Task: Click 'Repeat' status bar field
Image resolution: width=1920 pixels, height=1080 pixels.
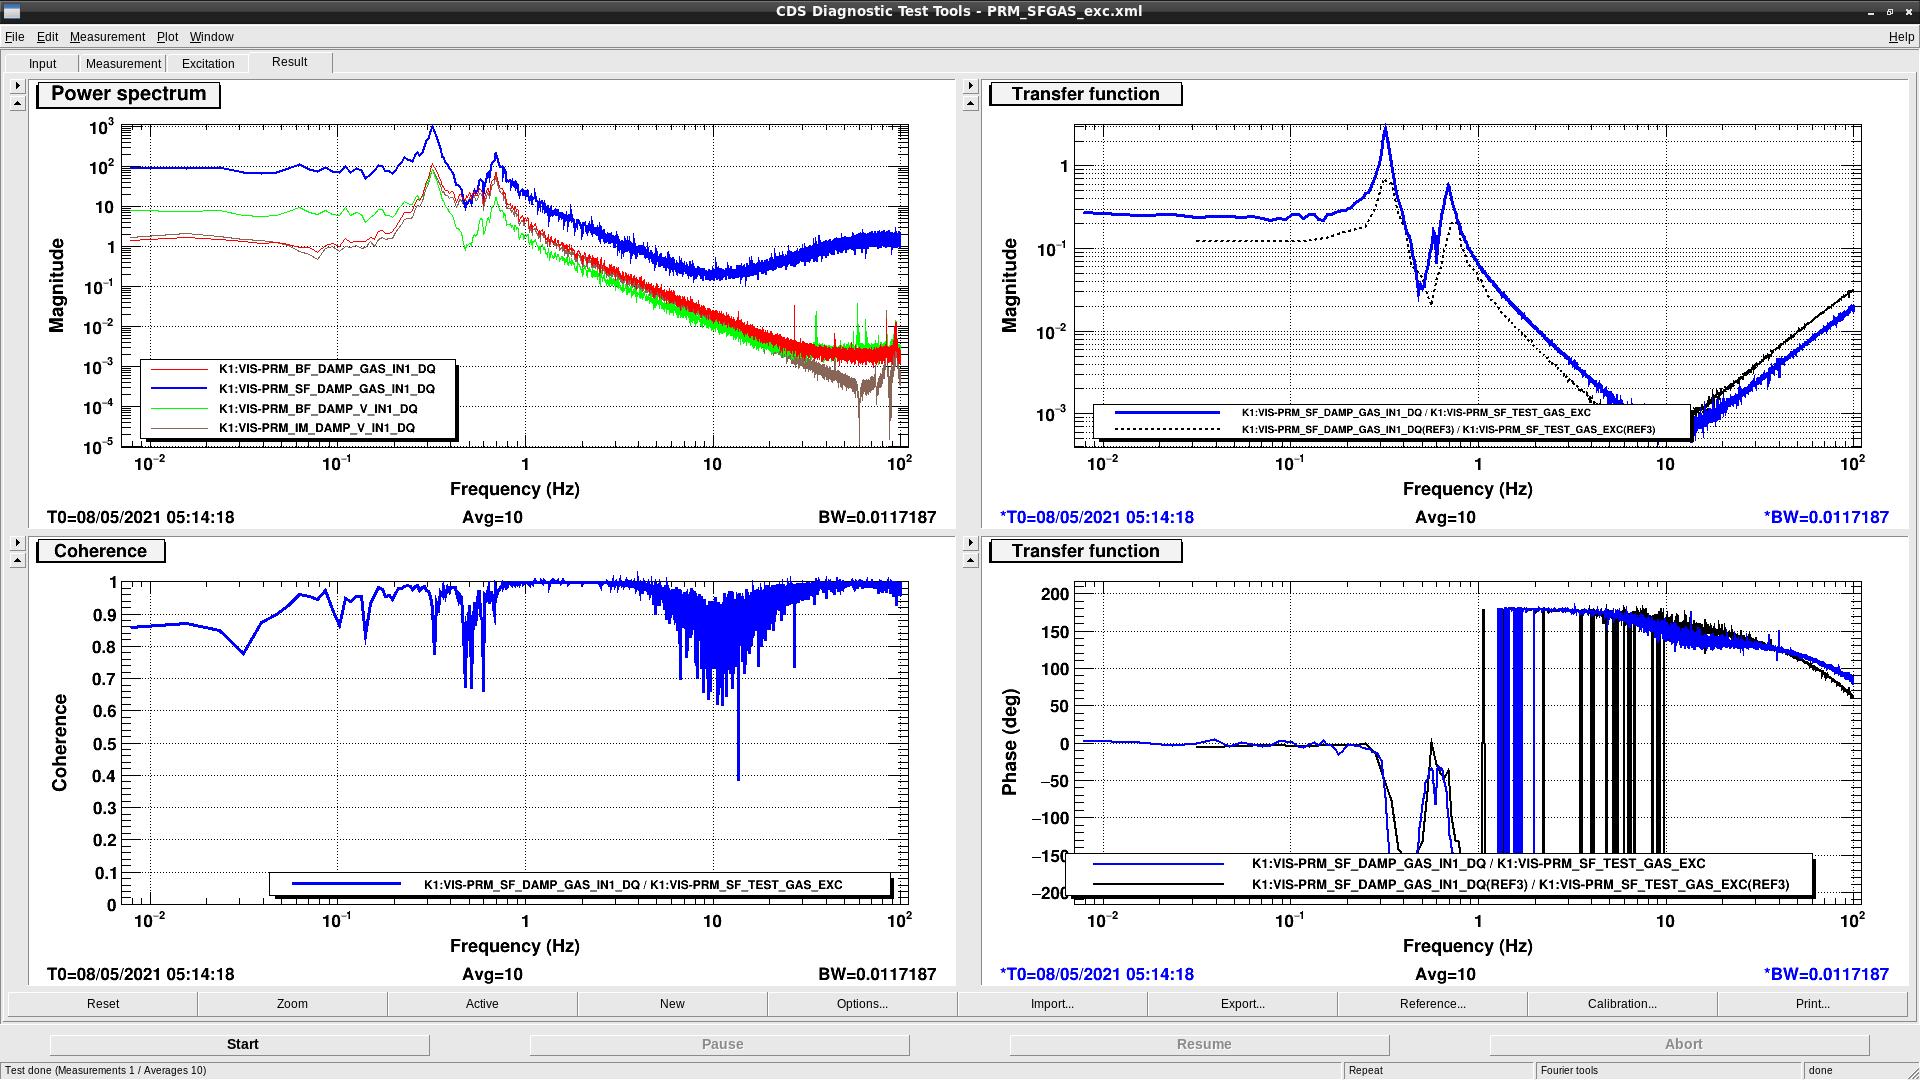Action: pyautogui.click(x=1438, y=1071)
